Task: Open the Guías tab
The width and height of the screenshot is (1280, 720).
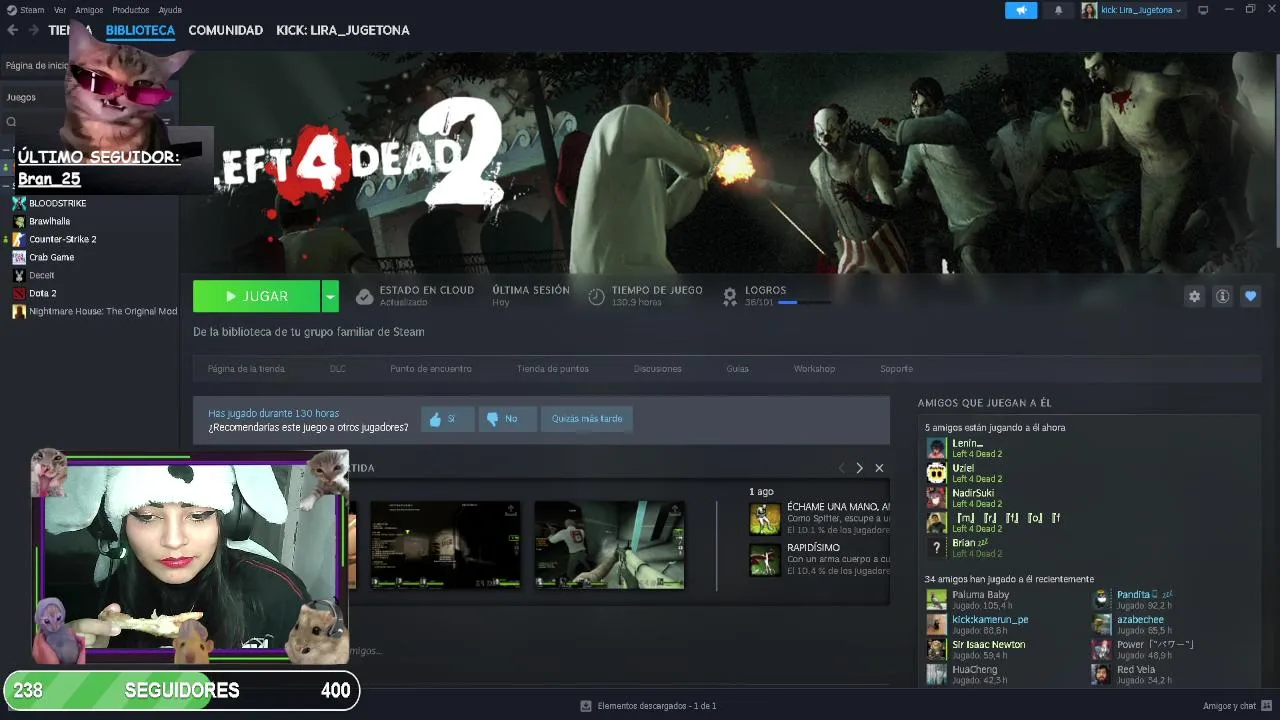Action: click(737, 369)
